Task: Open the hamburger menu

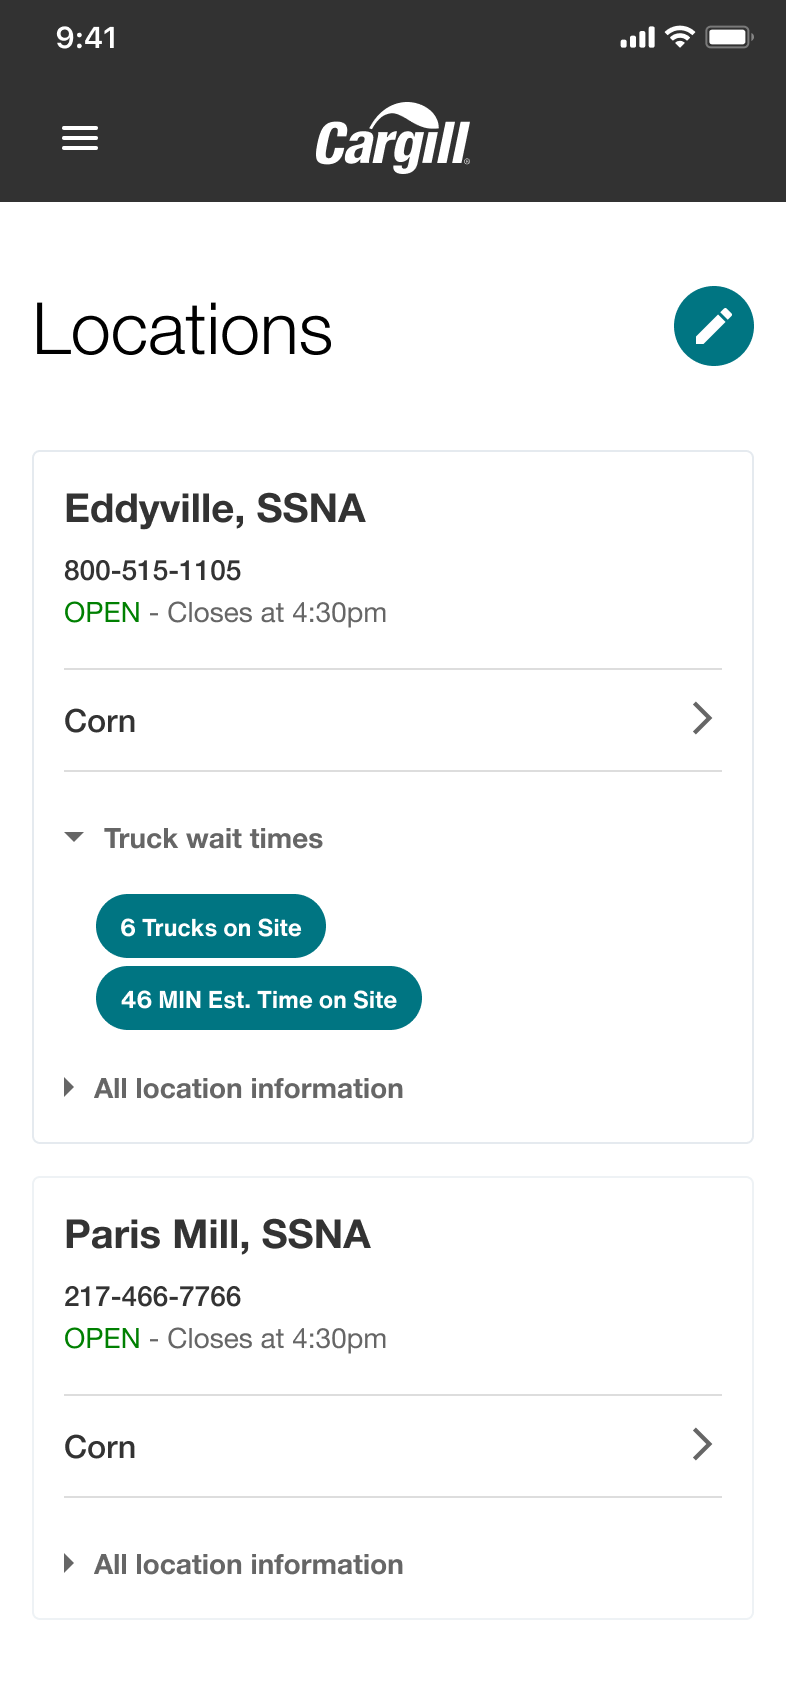Action: tap(80, 138)
